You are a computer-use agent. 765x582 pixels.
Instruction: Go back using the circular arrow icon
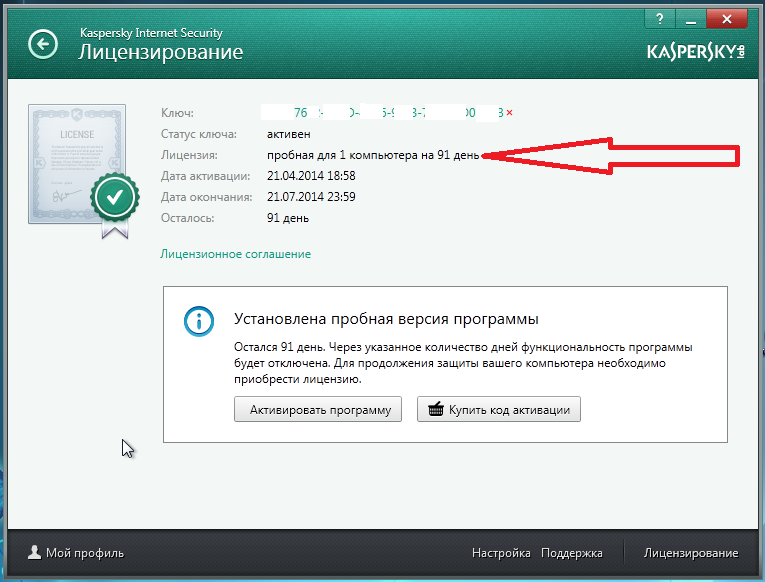(x=43, y=44)
